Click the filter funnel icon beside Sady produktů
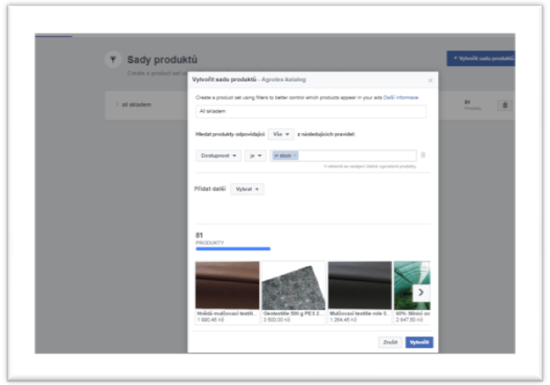 click(x=113, y=60)
